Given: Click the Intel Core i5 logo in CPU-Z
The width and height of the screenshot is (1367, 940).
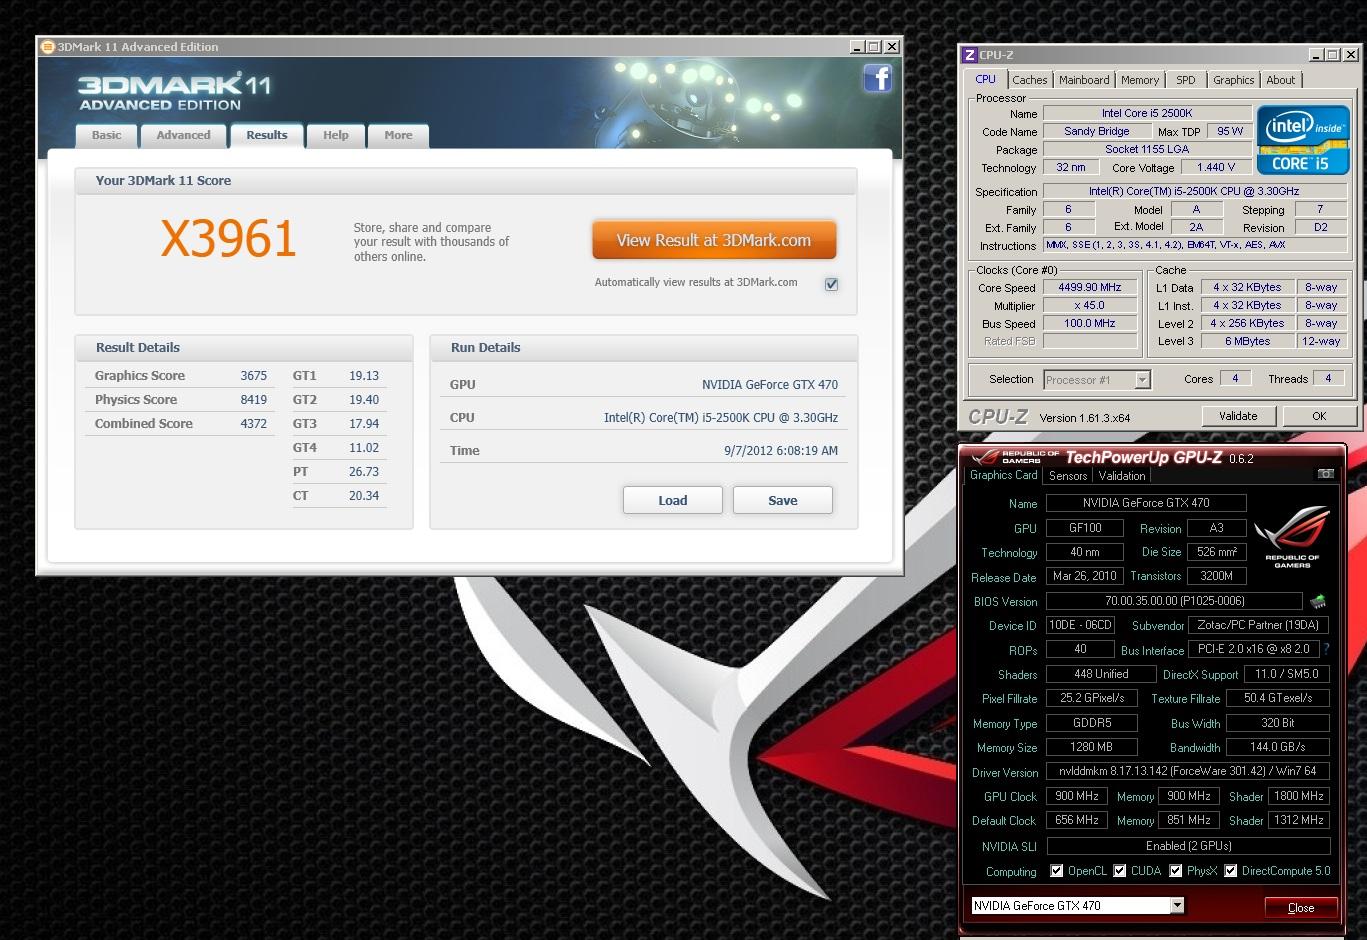Looking at the screenshot, I should pos(1303,140).
